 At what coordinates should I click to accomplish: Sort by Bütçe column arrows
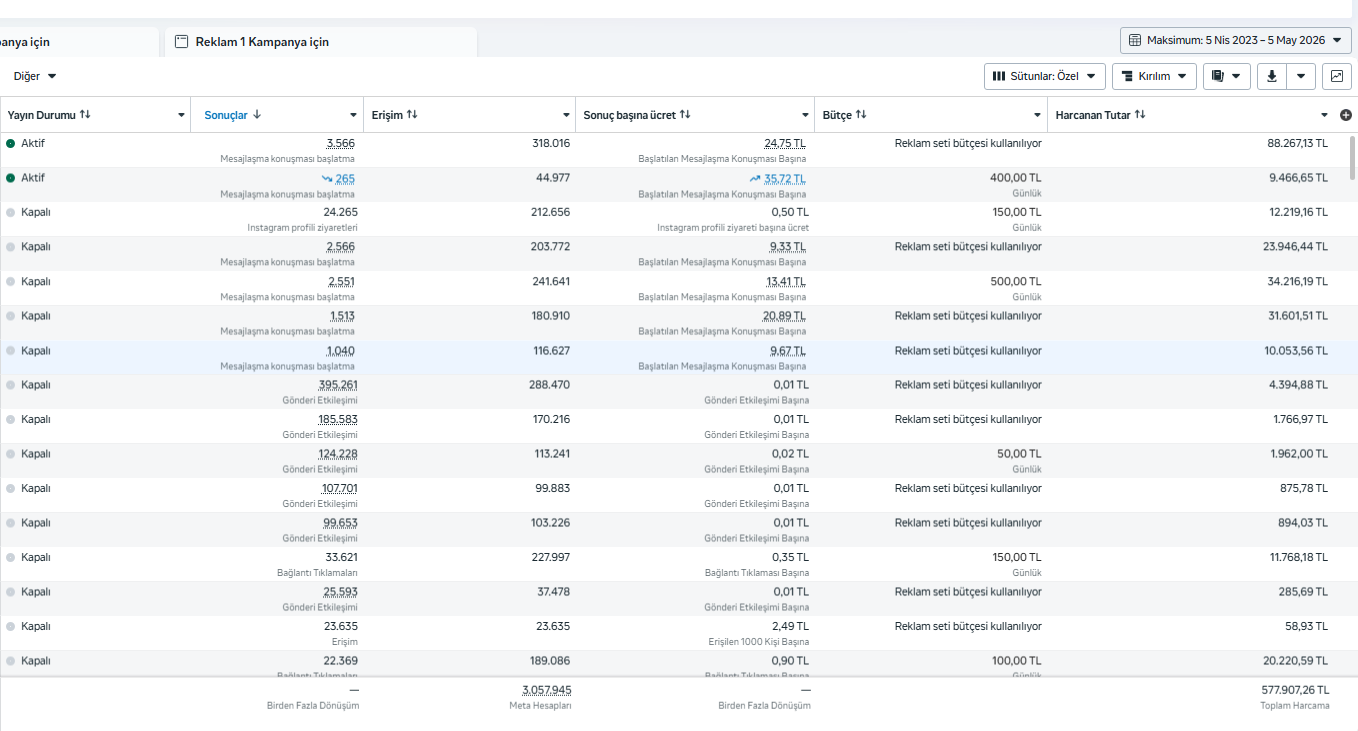(x=861, y=115)
